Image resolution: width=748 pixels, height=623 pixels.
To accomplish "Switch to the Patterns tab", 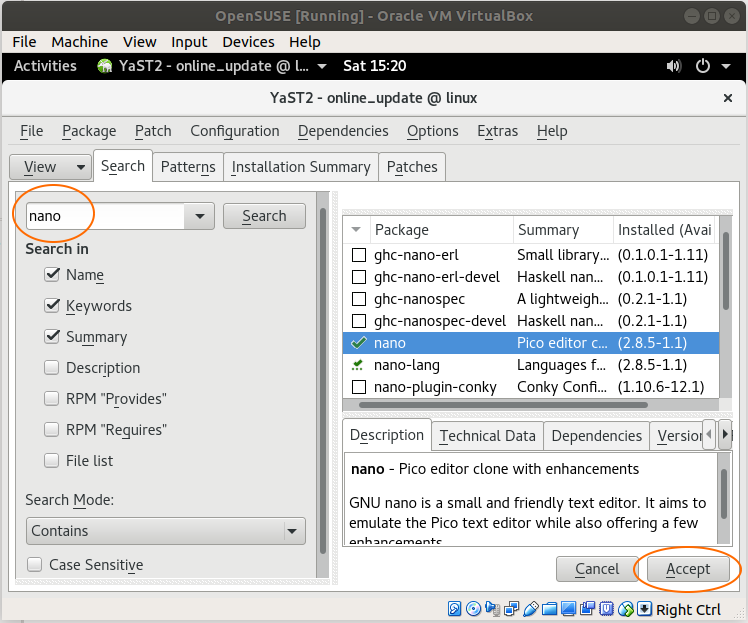I will point(188,167).
